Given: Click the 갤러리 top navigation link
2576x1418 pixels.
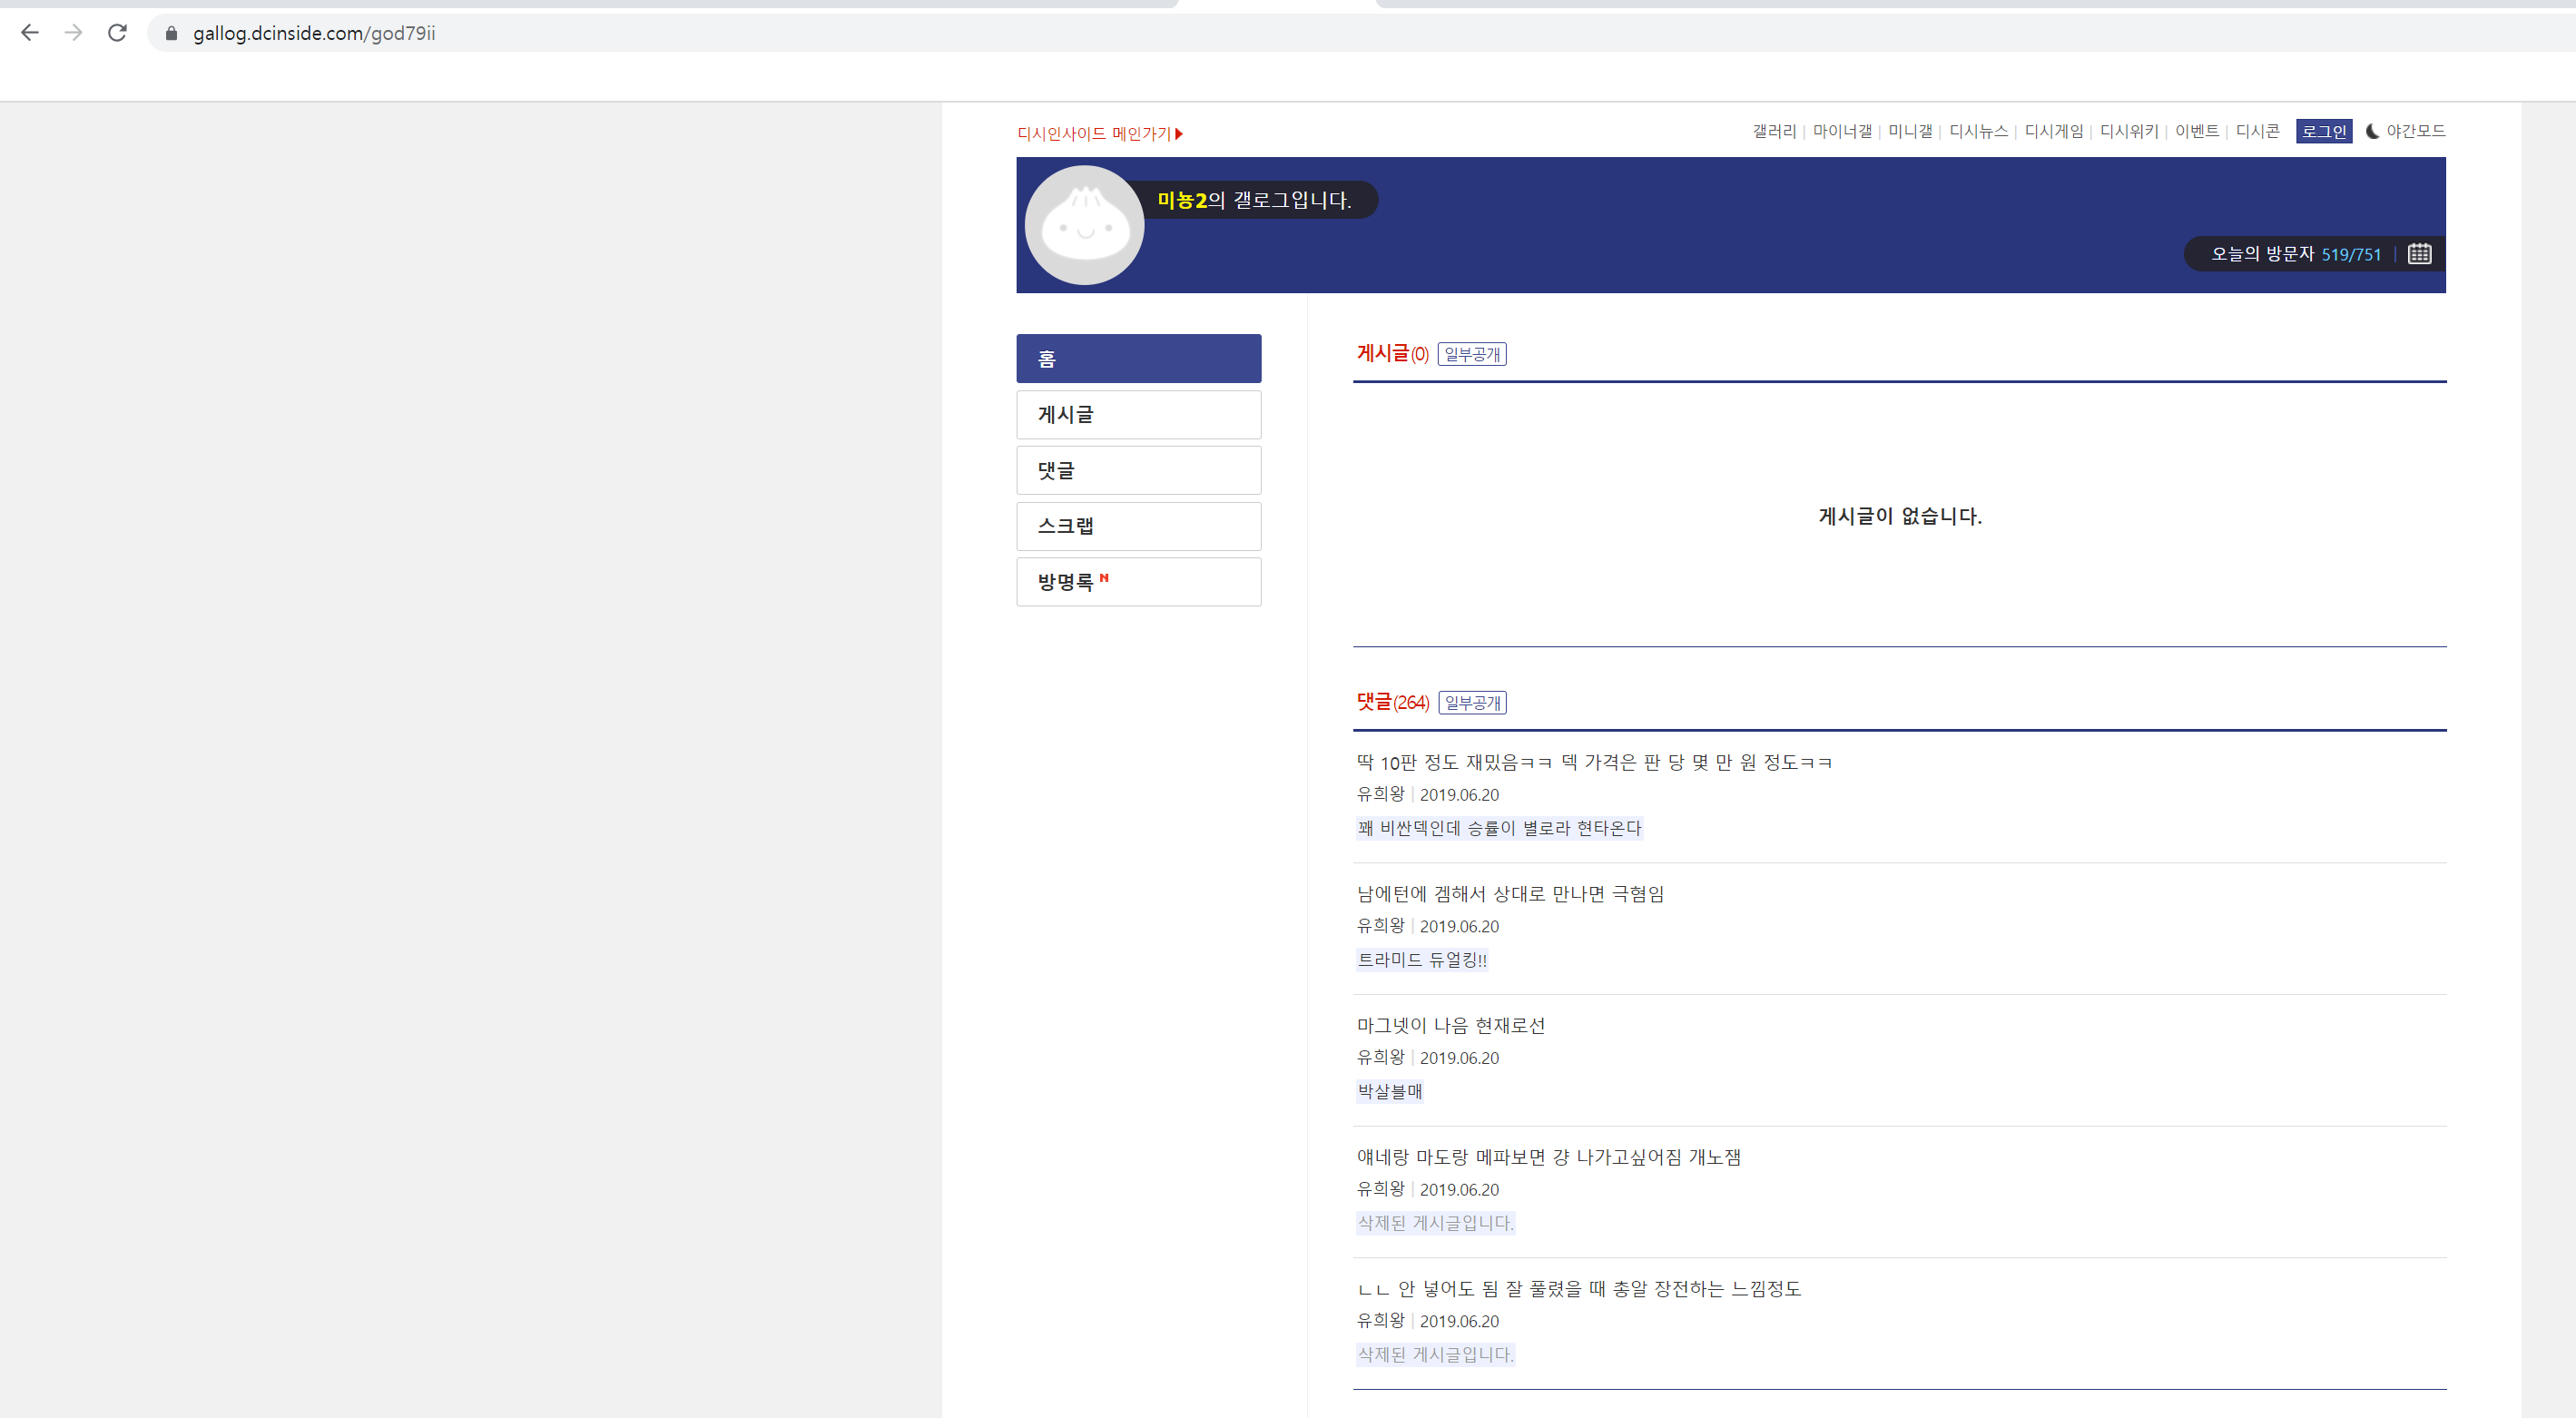Looking at the screenshot, I should tap(1774, 131).
